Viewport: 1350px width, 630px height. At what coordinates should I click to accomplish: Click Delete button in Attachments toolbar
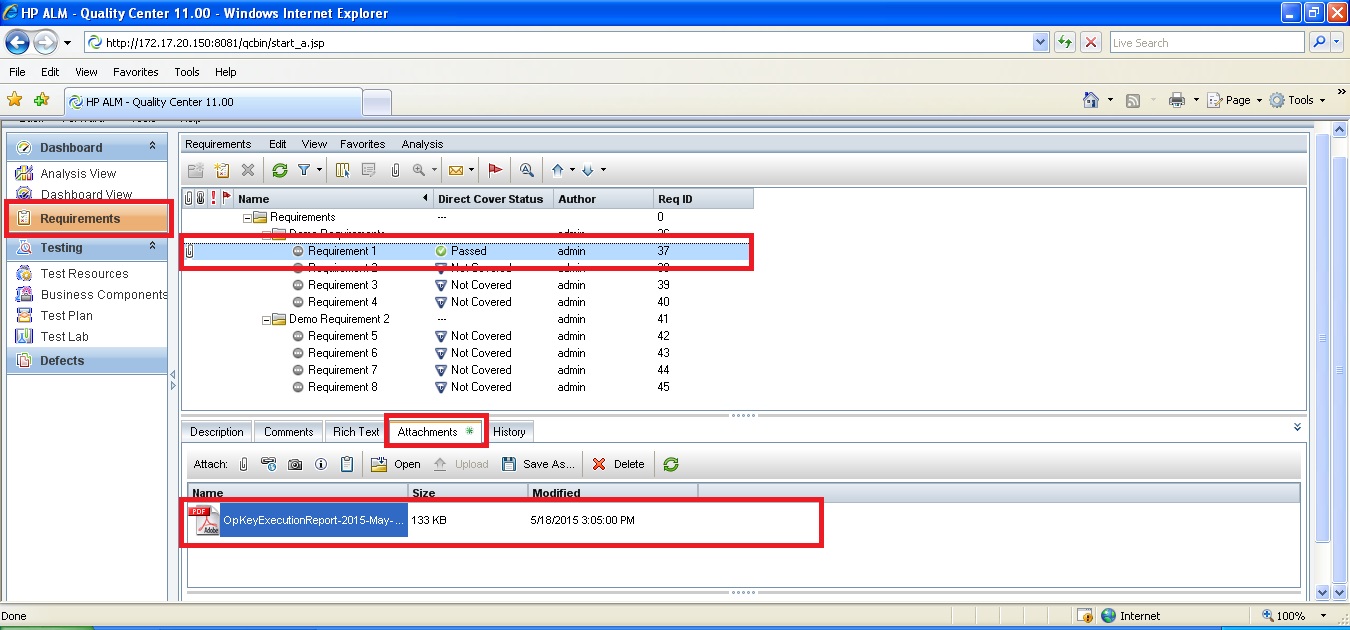618,464
